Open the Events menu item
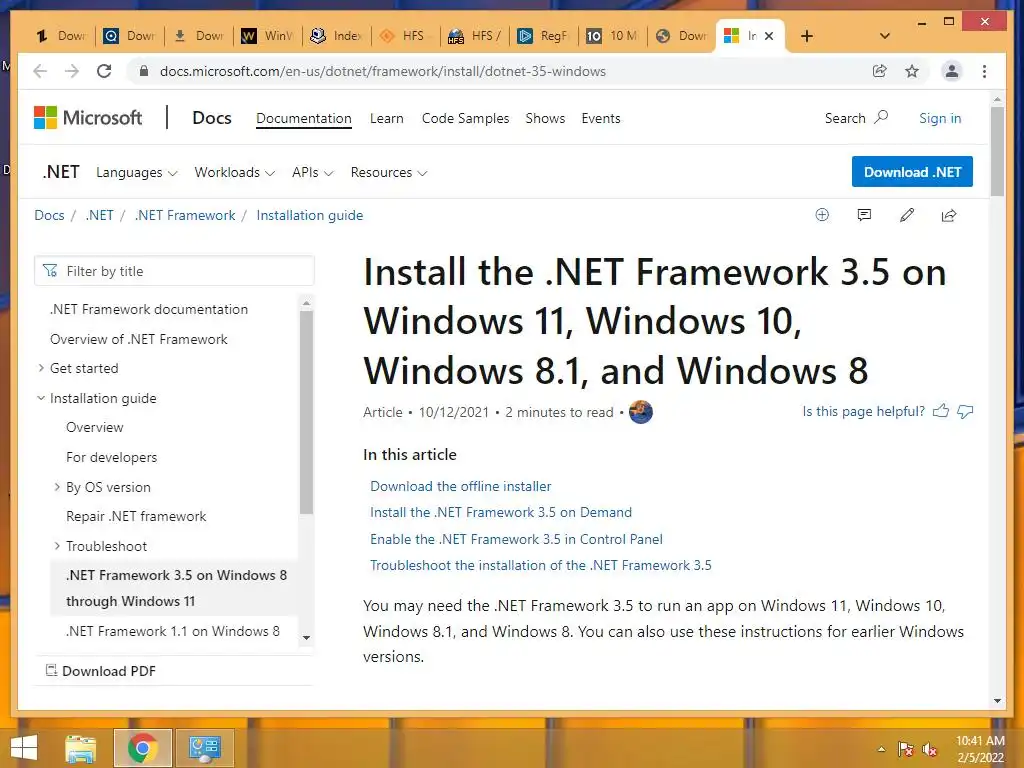 pyautogui.click(x=601, y=118)
